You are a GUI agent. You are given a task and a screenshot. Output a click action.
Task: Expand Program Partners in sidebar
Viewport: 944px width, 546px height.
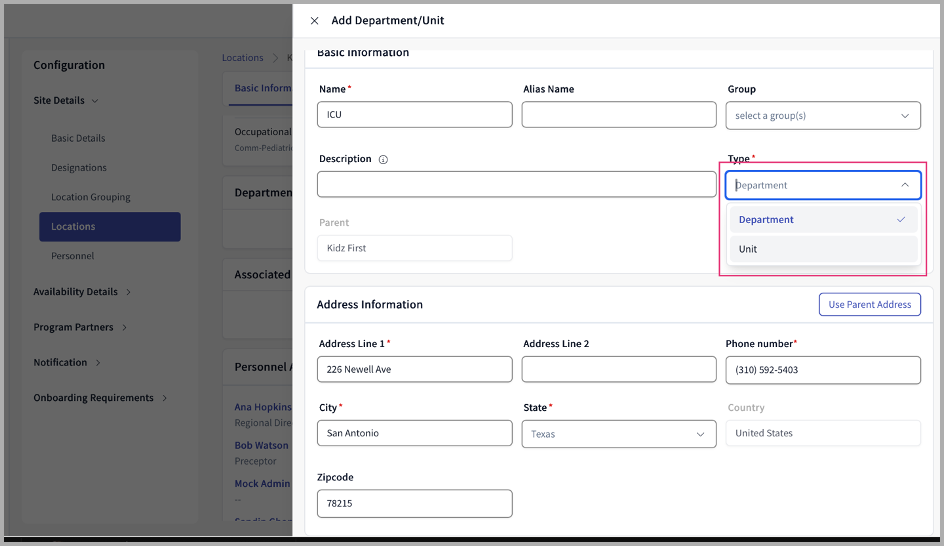click(x=79, y=327)
